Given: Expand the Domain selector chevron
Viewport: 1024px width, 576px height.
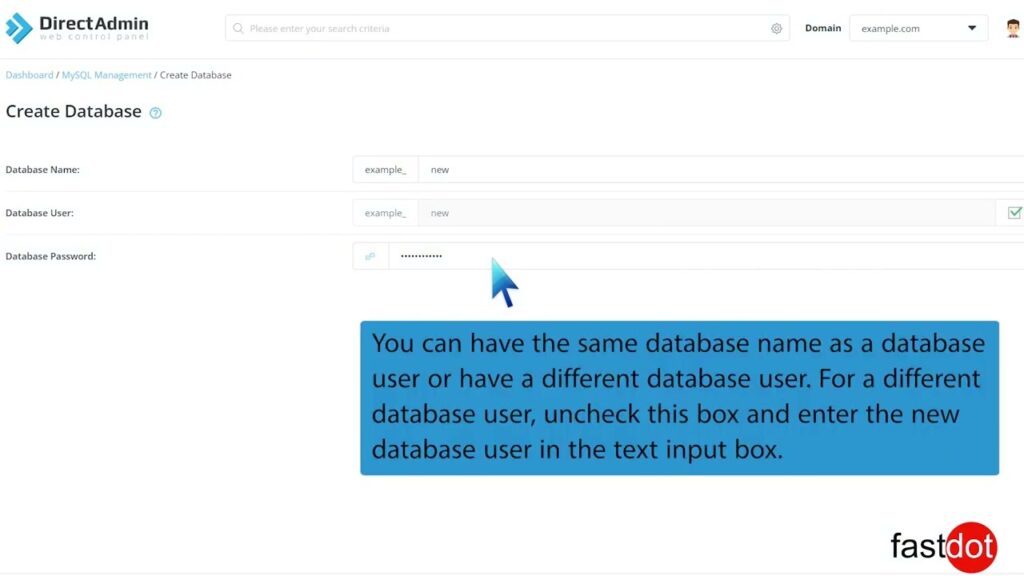Looking at the screenshot, I should (x=971, y=28).
